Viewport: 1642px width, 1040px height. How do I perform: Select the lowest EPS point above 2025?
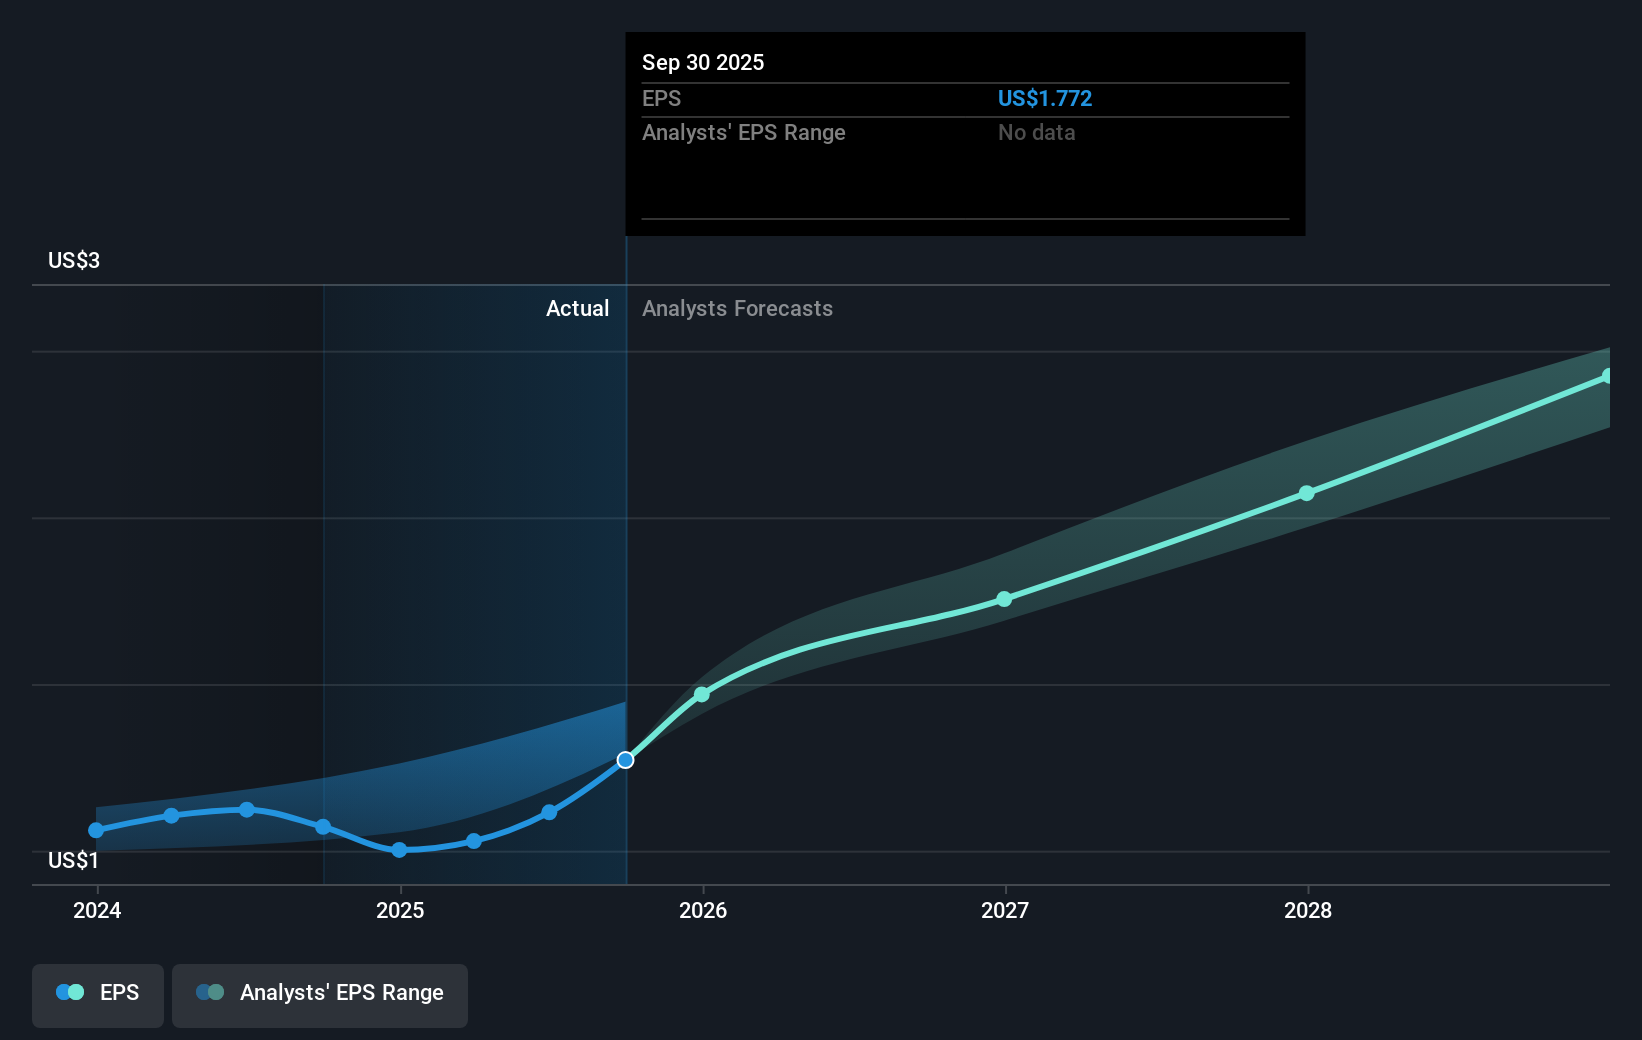(399, 850)
